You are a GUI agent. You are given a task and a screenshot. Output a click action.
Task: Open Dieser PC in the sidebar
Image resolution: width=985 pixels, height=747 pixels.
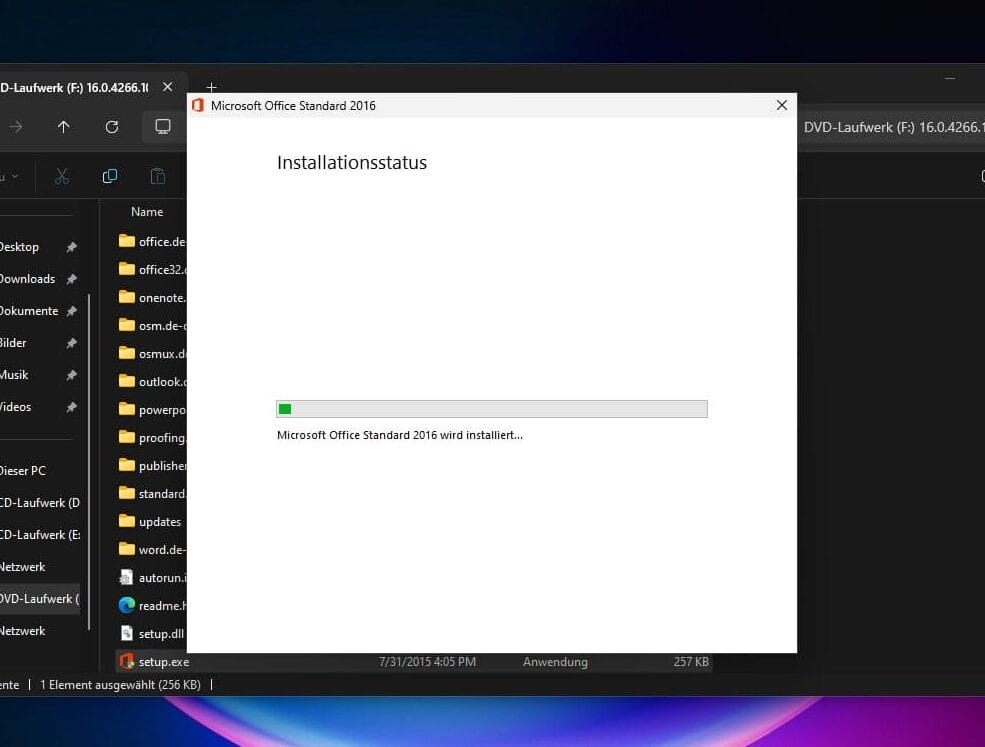click(23, 471)
